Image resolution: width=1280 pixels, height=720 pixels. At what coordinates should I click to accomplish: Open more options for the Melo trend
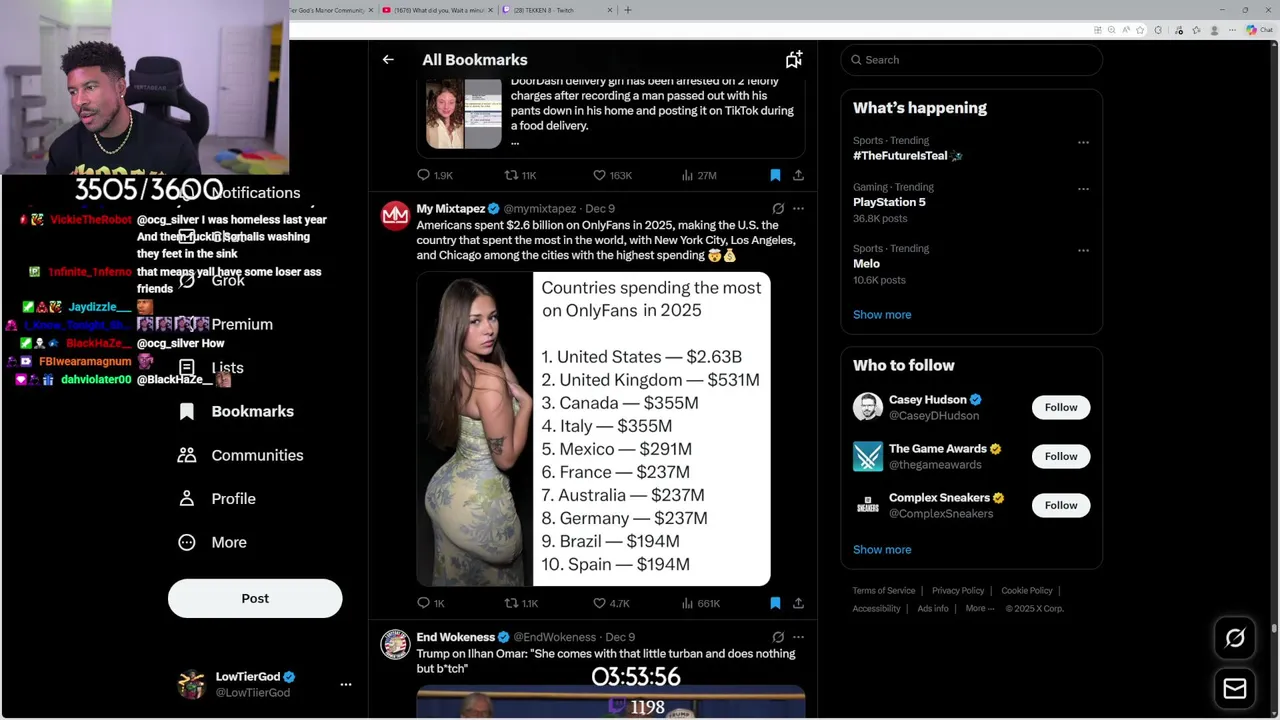(x=1083, y=250)
